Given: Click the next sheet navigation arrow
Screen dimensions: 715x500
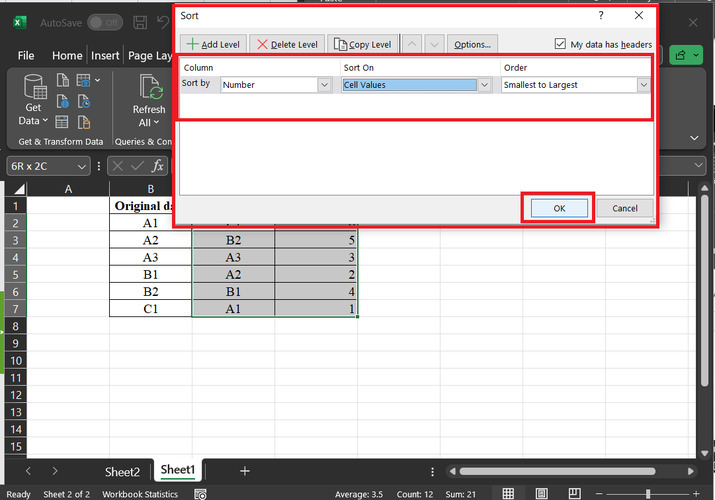Looking at the screenshot, I should point(55,471).
